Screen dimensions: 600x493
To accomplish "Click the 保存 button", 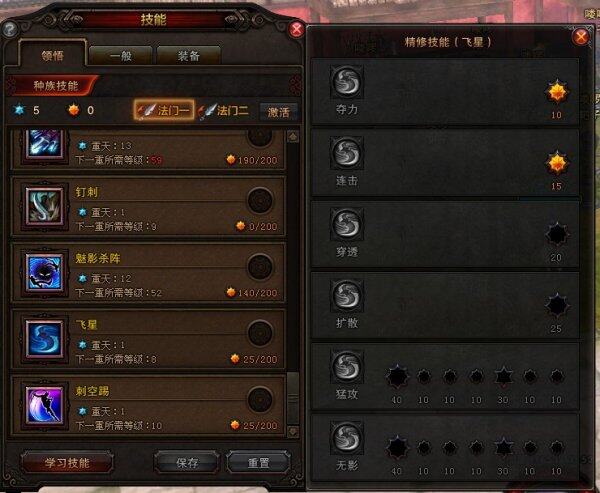I will (x=187, y=463).
